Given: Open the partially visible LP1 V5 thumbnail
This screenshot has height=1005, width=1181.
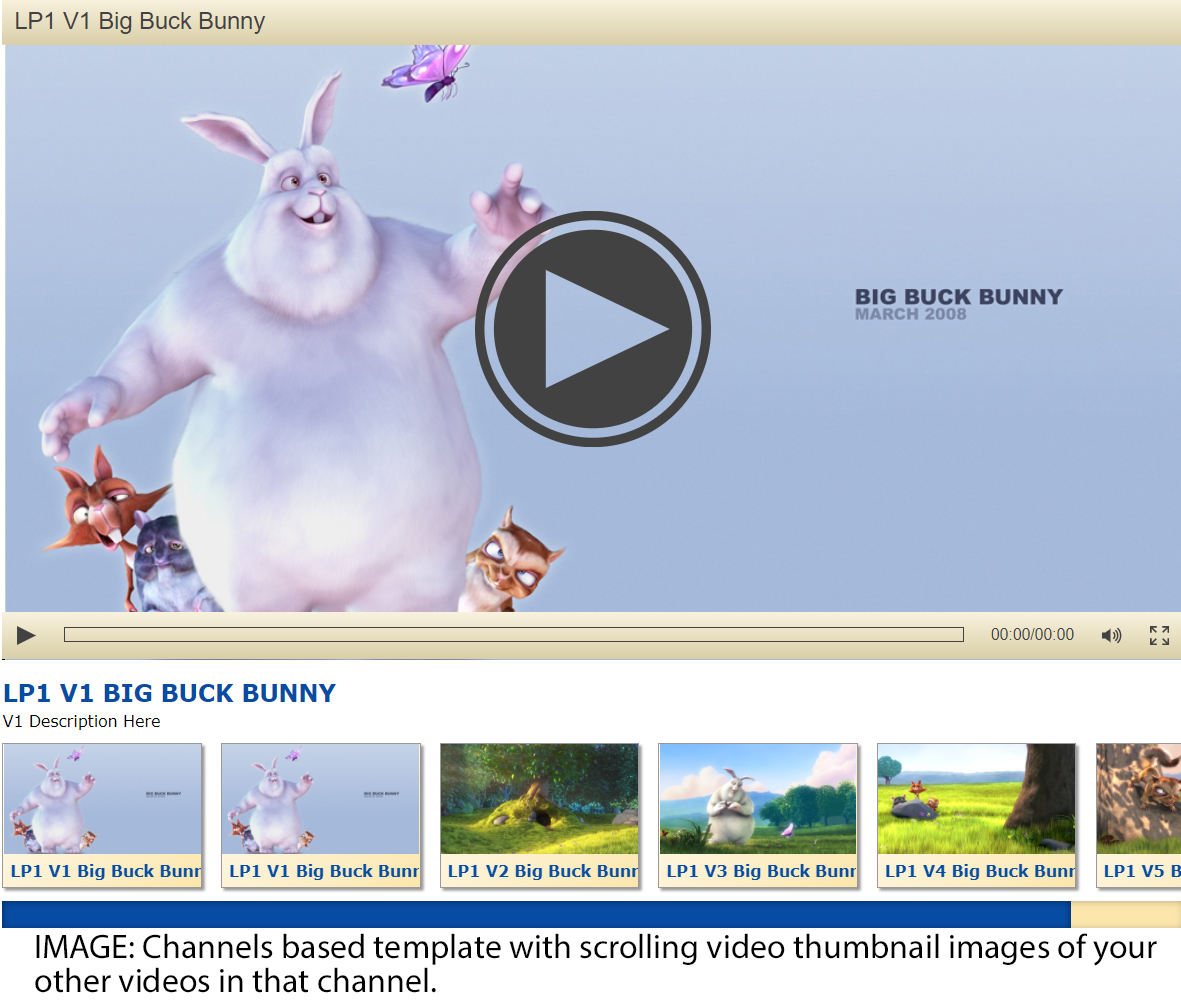Looking at the screenshot, I should (x=1139, y=815).
